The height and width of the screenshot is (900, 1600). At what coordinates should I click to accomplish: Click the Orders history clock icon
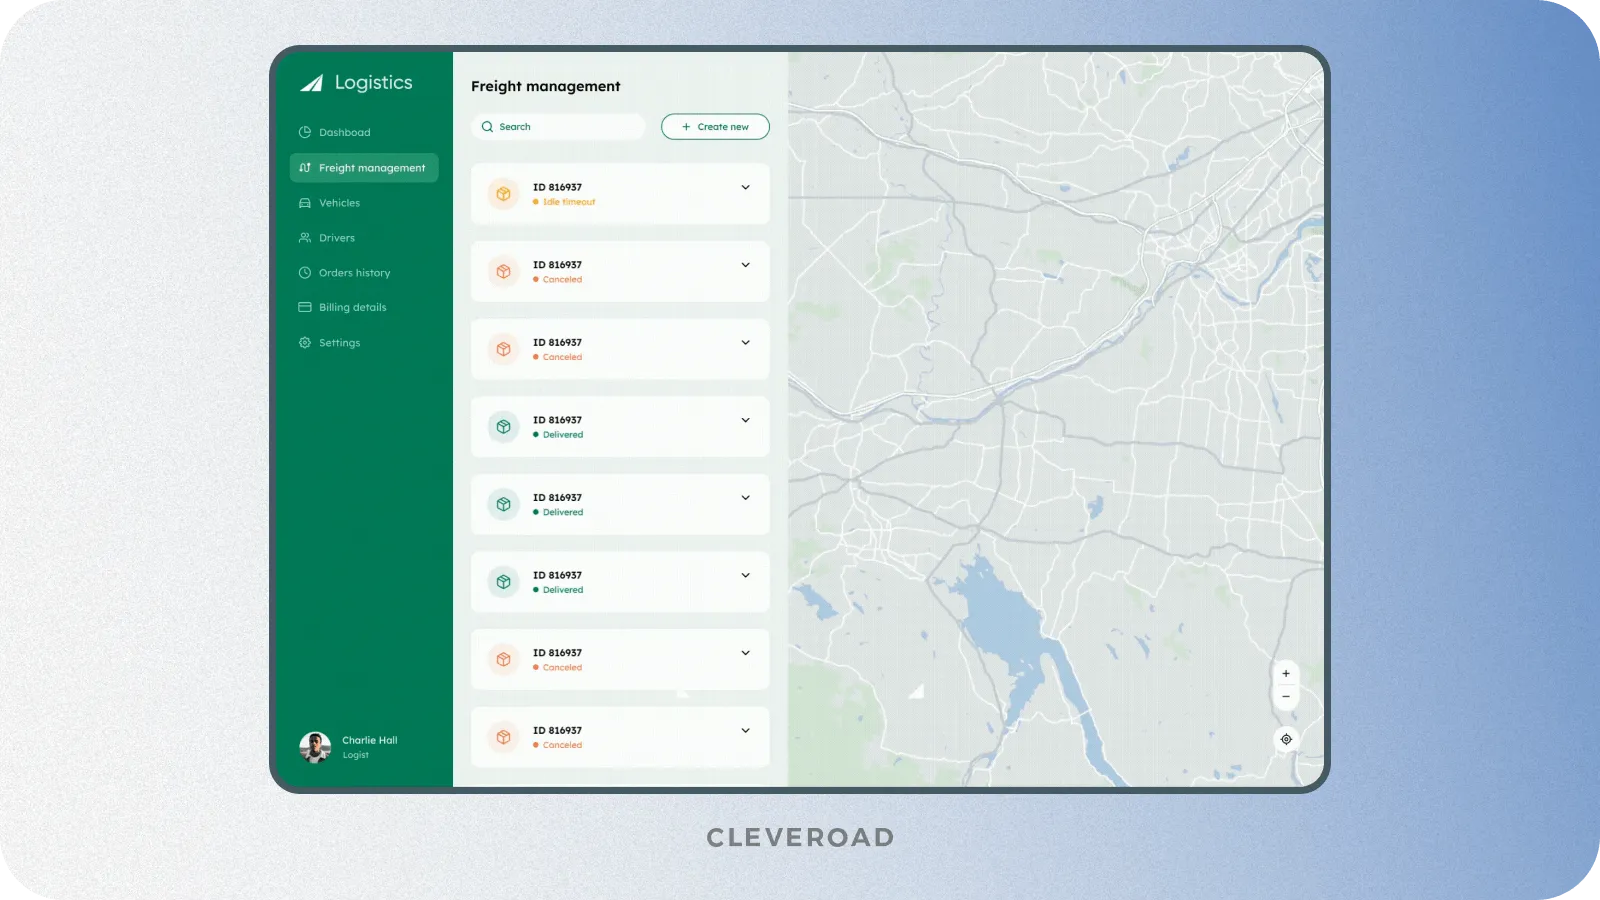[305, 273]
